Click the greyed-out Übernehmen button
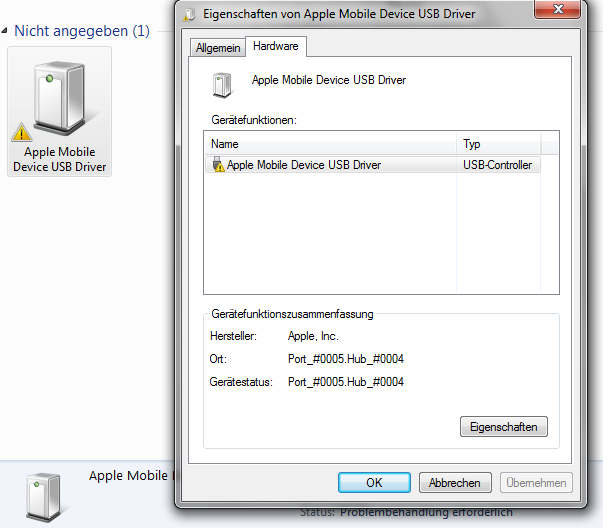This screenshot has width=609, height=530. click(x=536, y=482)
